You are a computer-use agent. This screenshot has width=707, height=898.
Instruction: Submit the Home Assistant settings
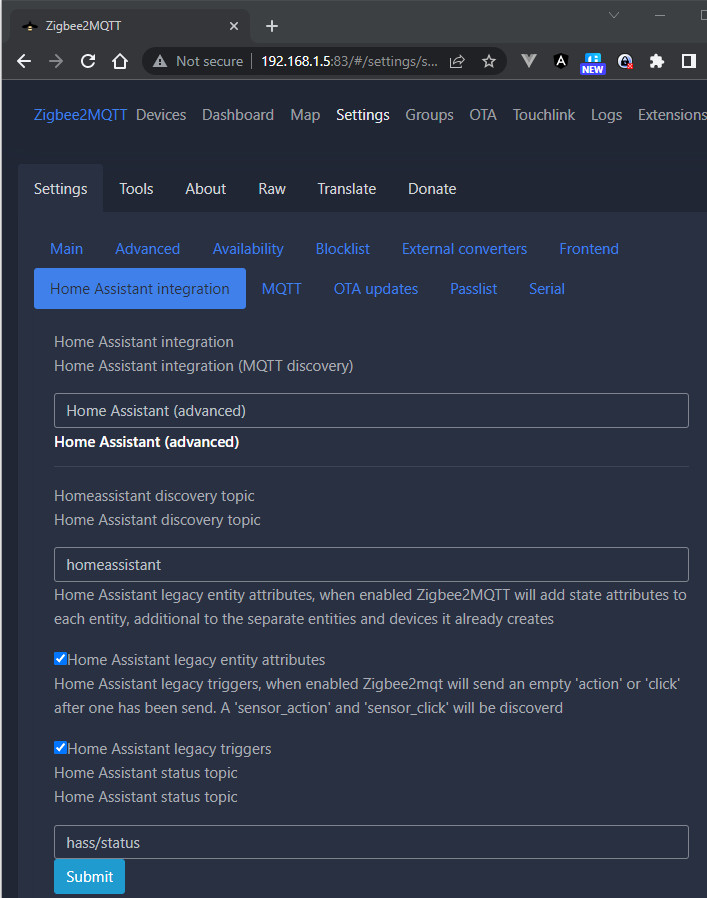[89, 876]
